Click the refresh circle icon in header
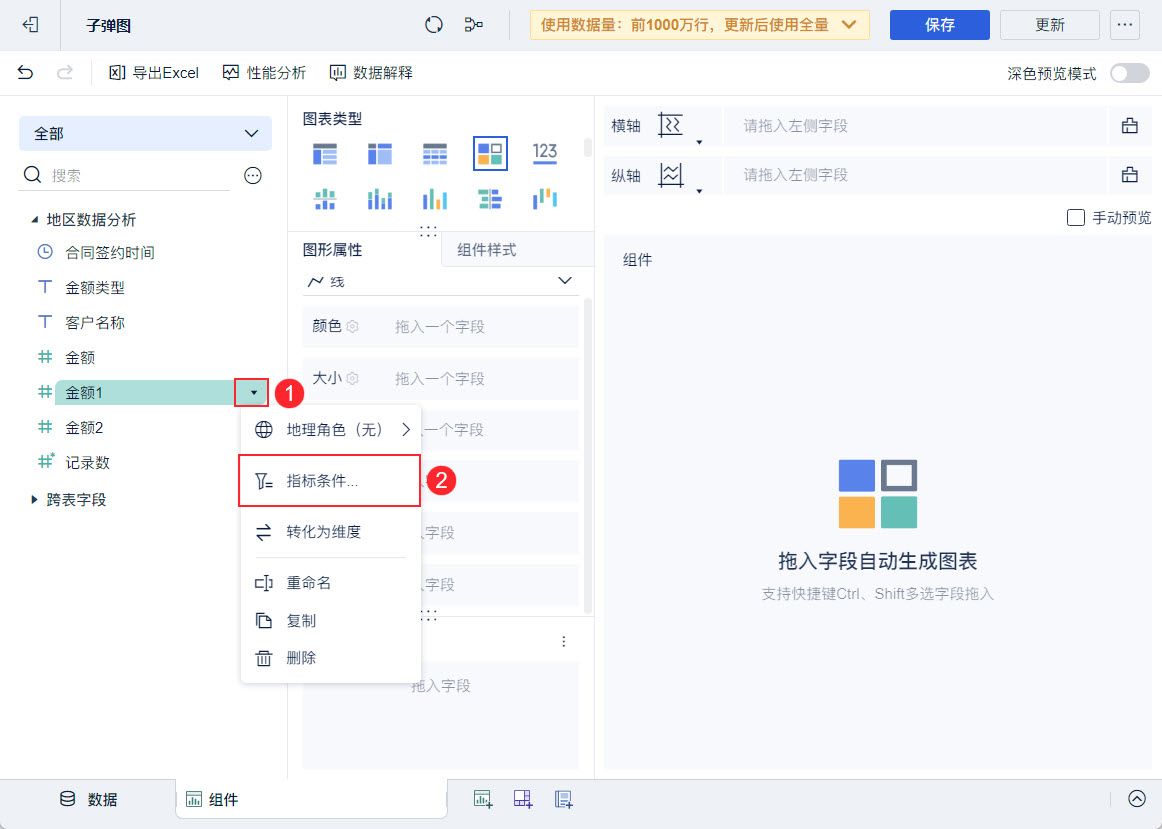Screen dimensions: 1162x829 pyautogui.click(x=434, y=25)
